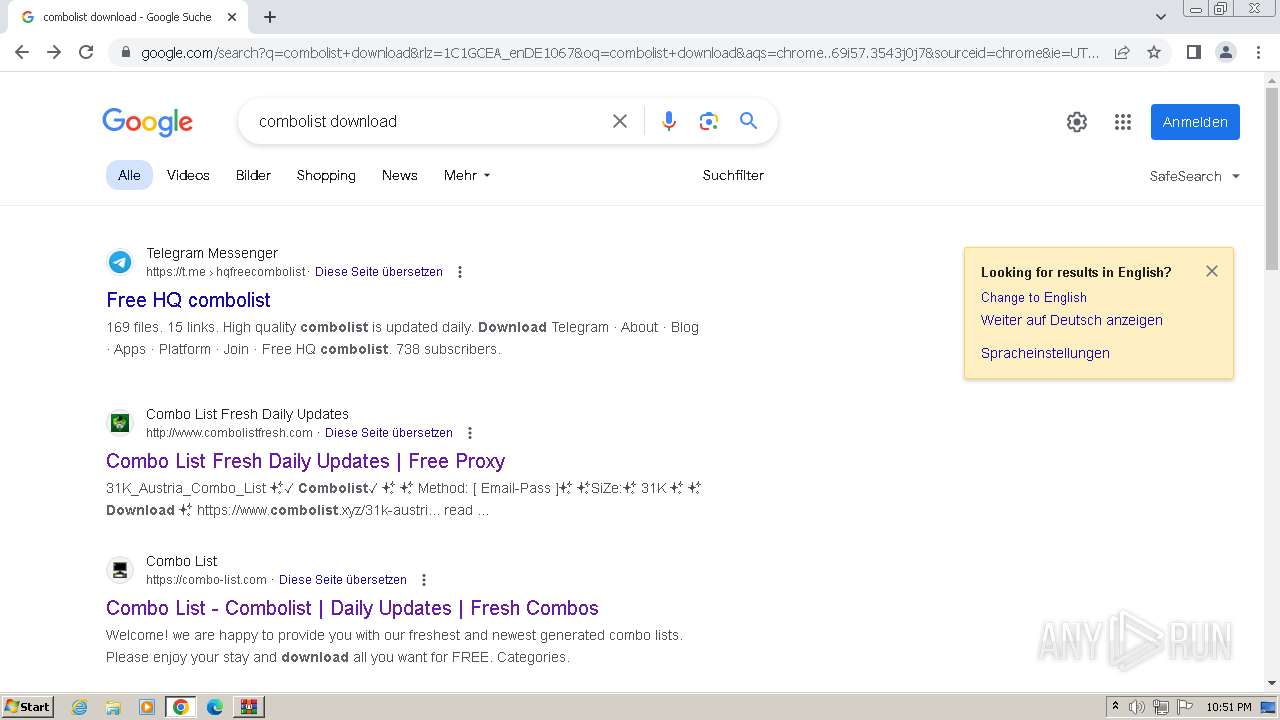Open more options for combolistfresh result
This screenshot has height=720, width=1280.
[x=470, y=433]
